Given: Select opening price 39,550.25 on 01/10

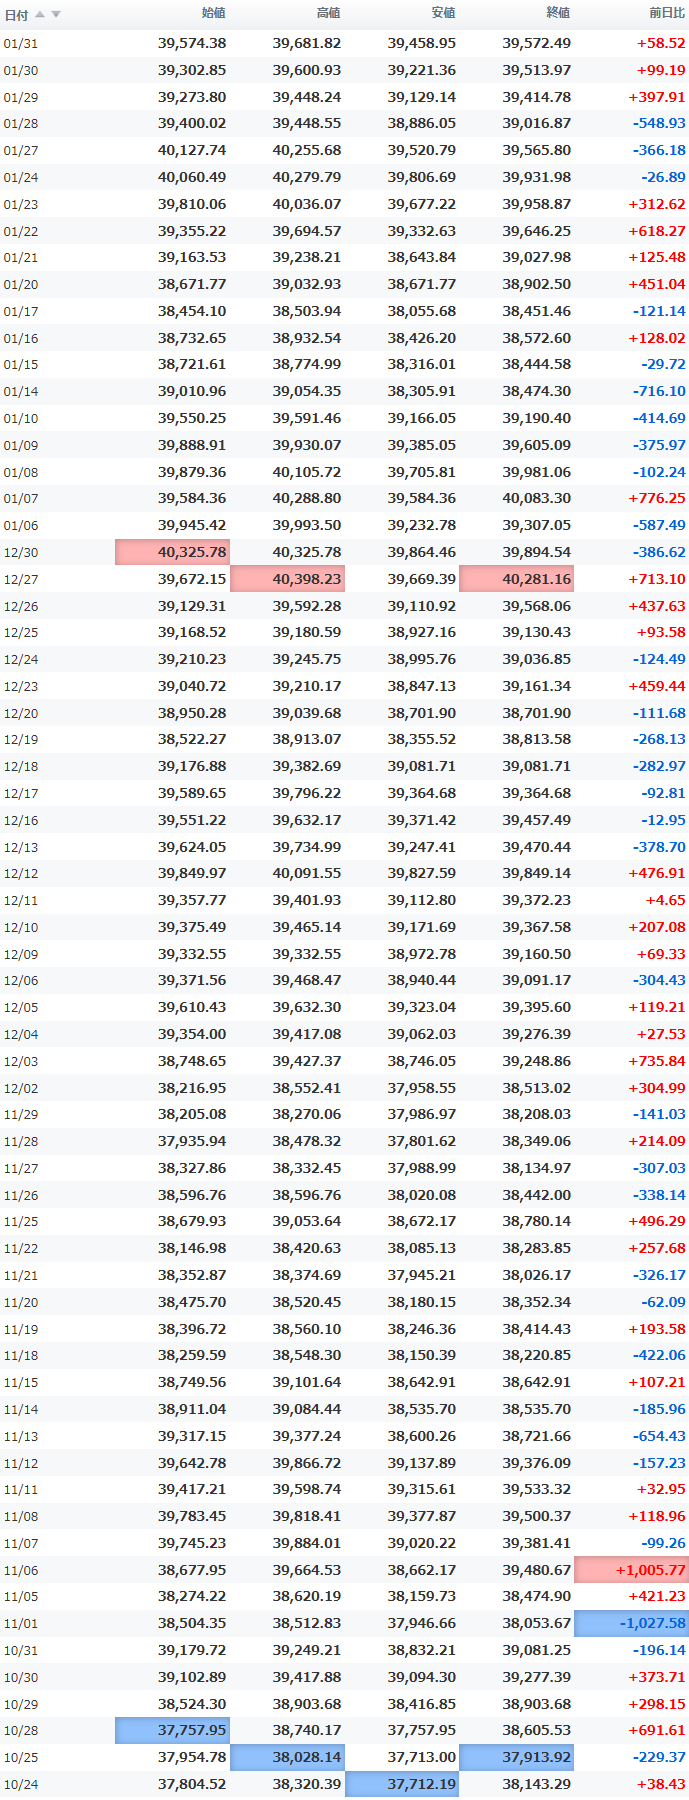Looking at the screenshot, I should tap(192, 419).
